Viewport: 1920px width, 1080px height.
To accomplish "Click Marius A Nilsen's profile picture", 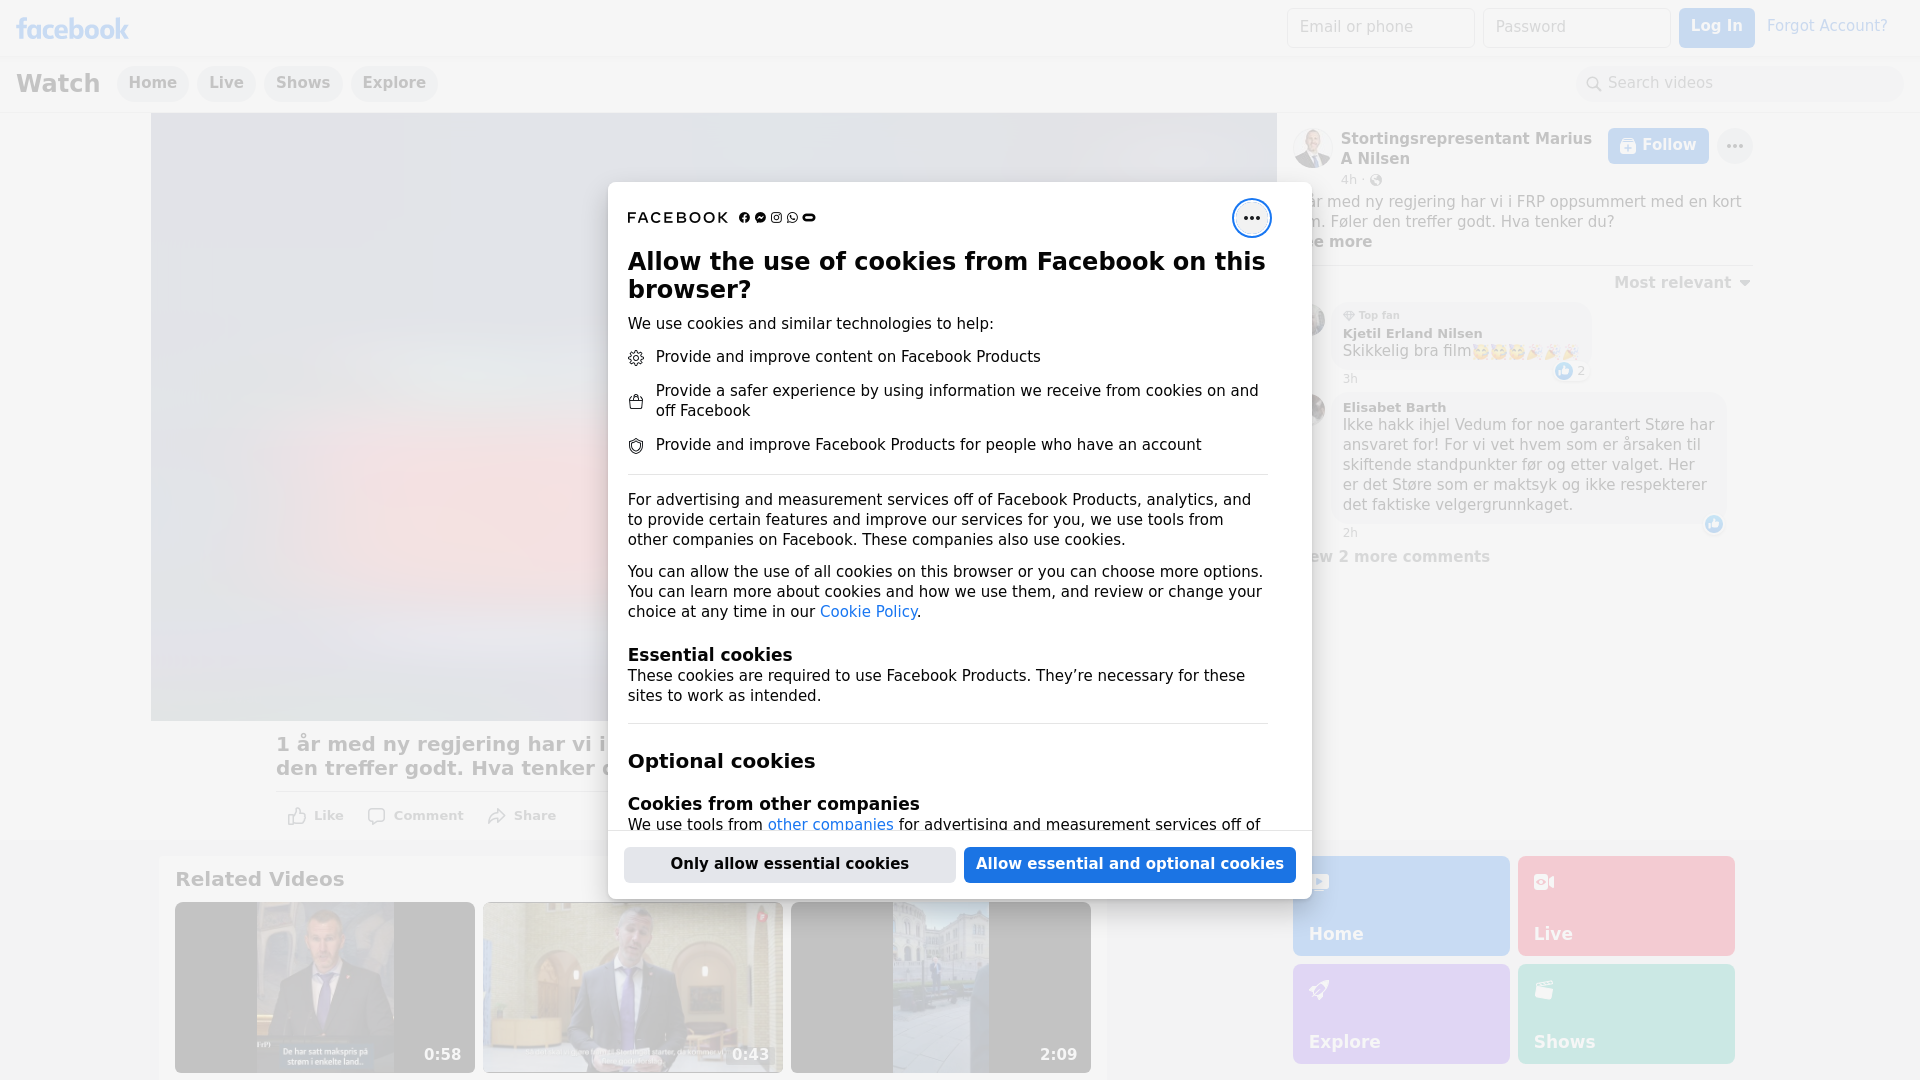I will pos(1312,148).
